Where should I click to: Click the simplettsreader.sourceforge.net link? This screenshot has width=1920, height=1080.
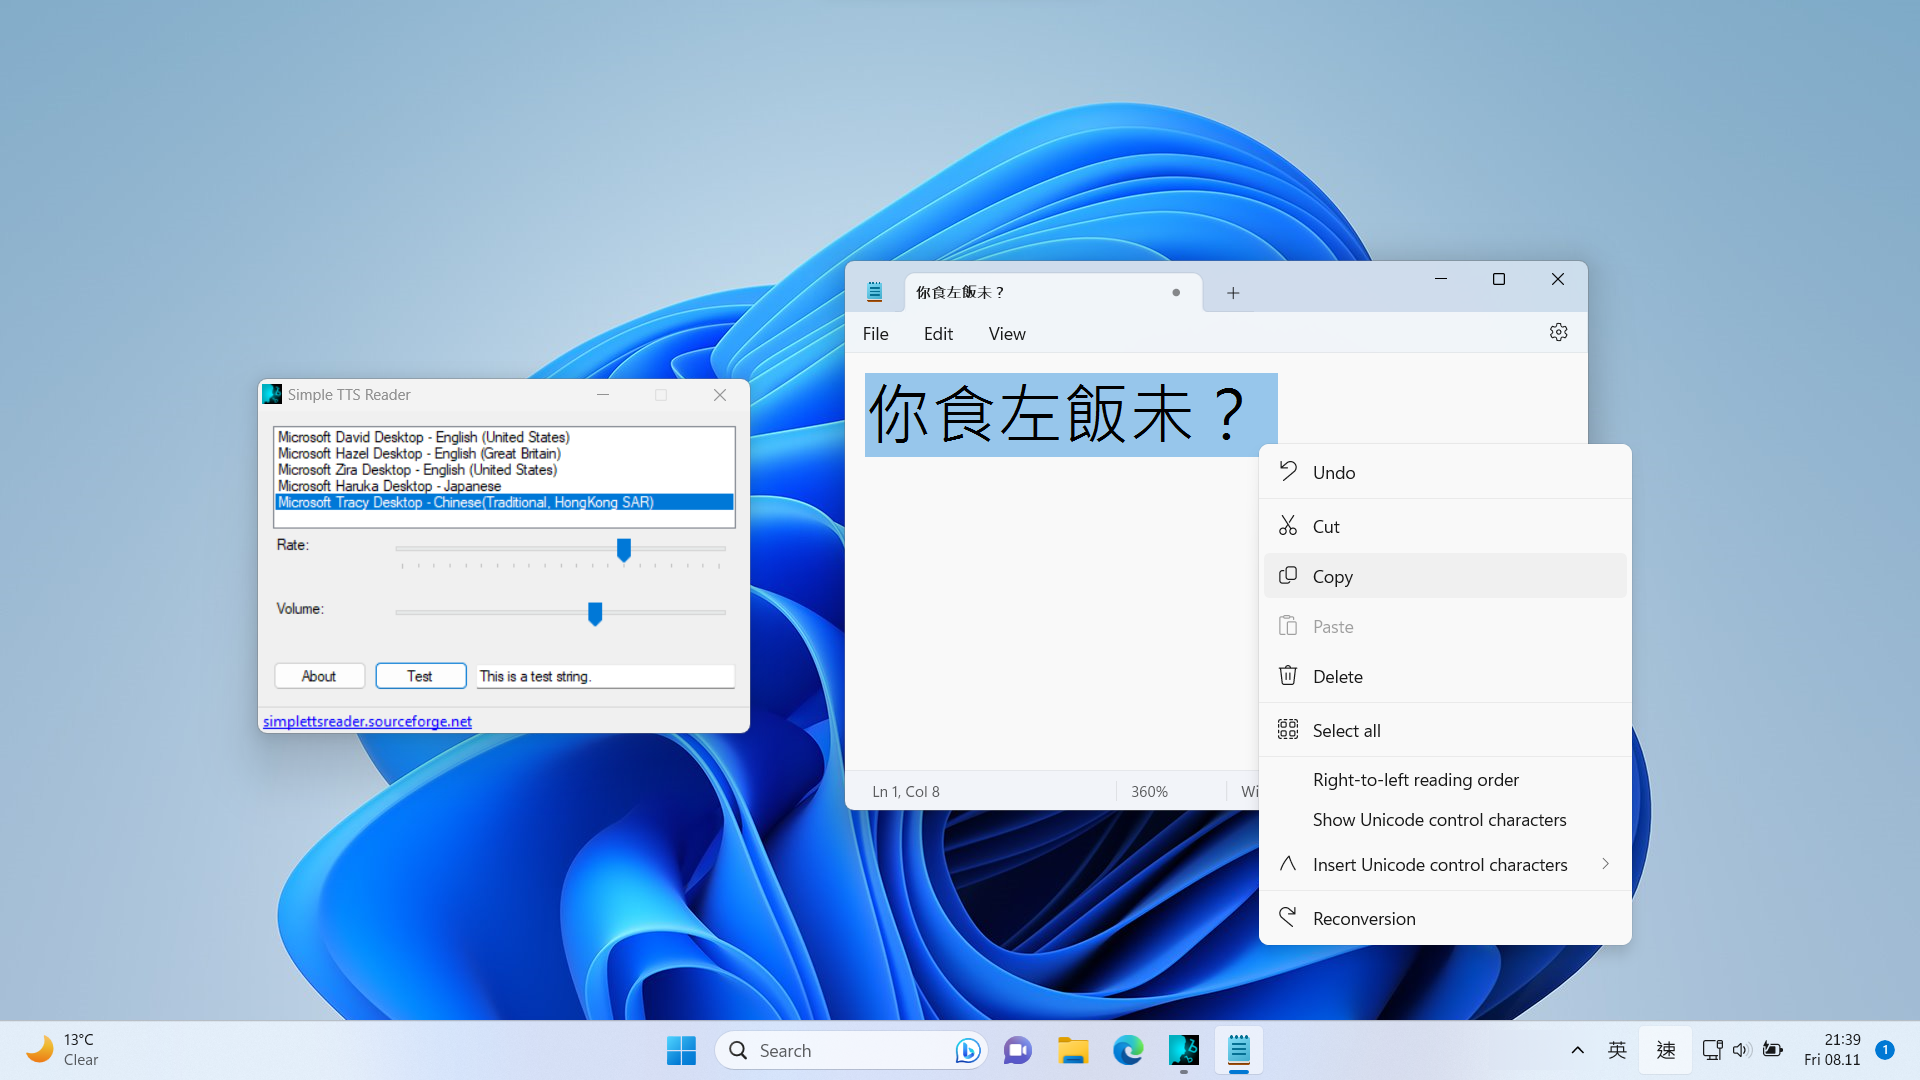coord(367,720)
